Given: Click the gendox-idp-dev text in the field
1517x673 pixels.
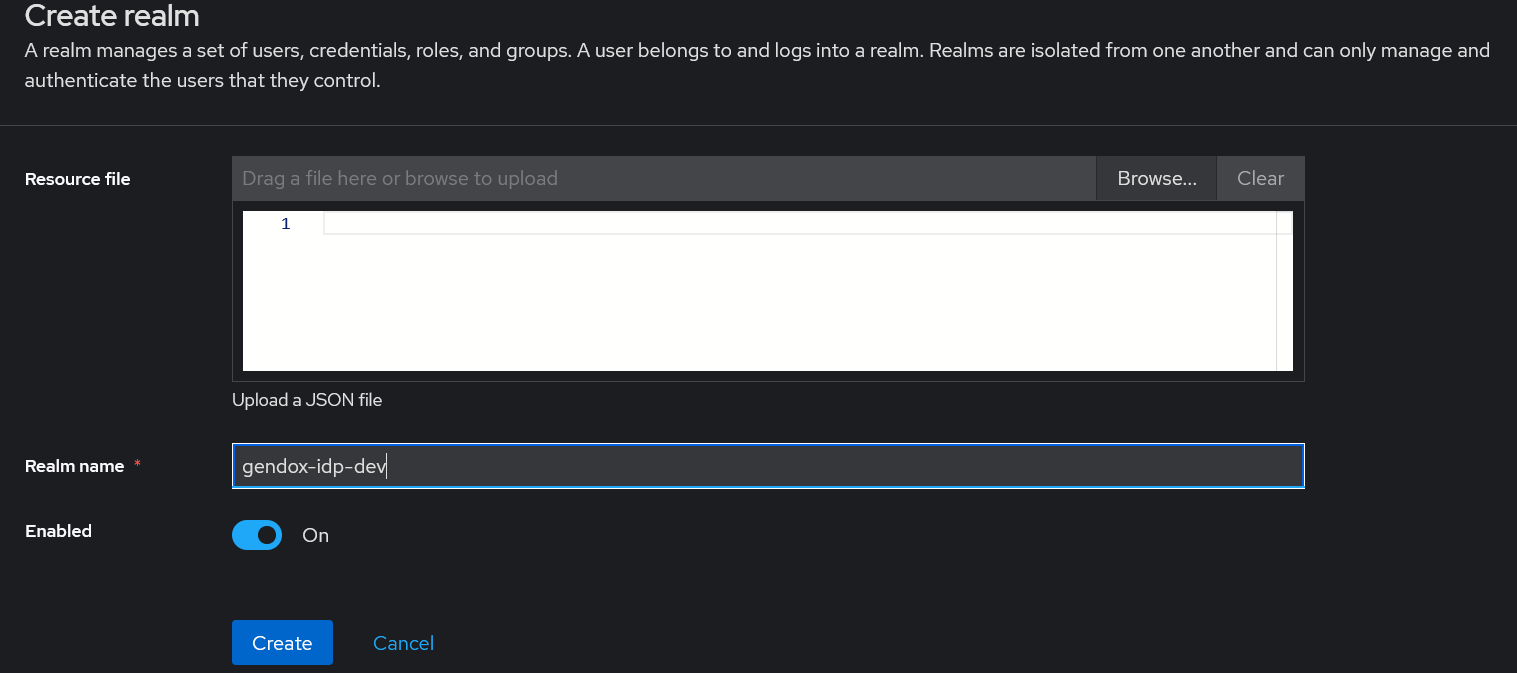Looking at the screenshot, I should click(x=314, y=466).
